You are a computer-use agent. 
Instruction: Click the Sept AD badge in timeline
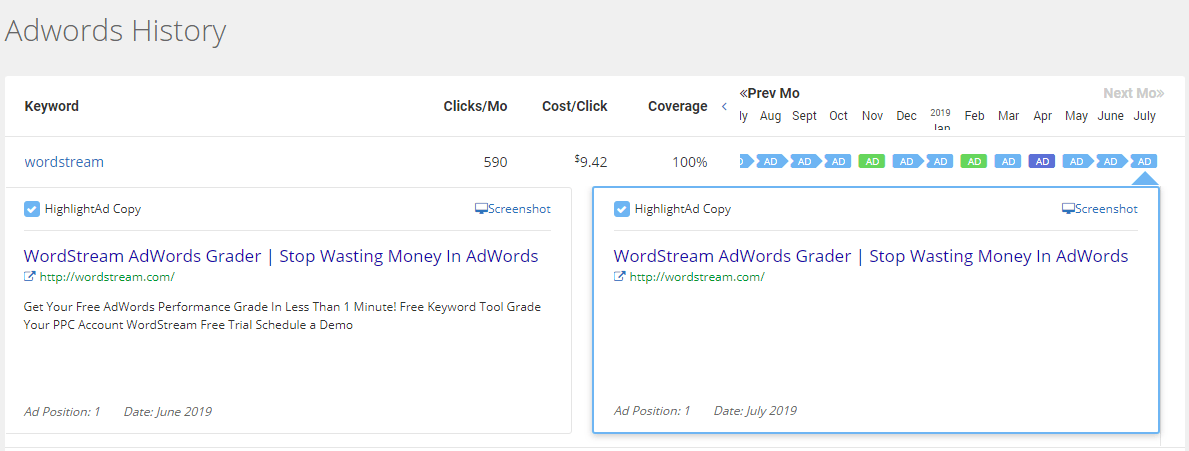(x=805, y=161)
